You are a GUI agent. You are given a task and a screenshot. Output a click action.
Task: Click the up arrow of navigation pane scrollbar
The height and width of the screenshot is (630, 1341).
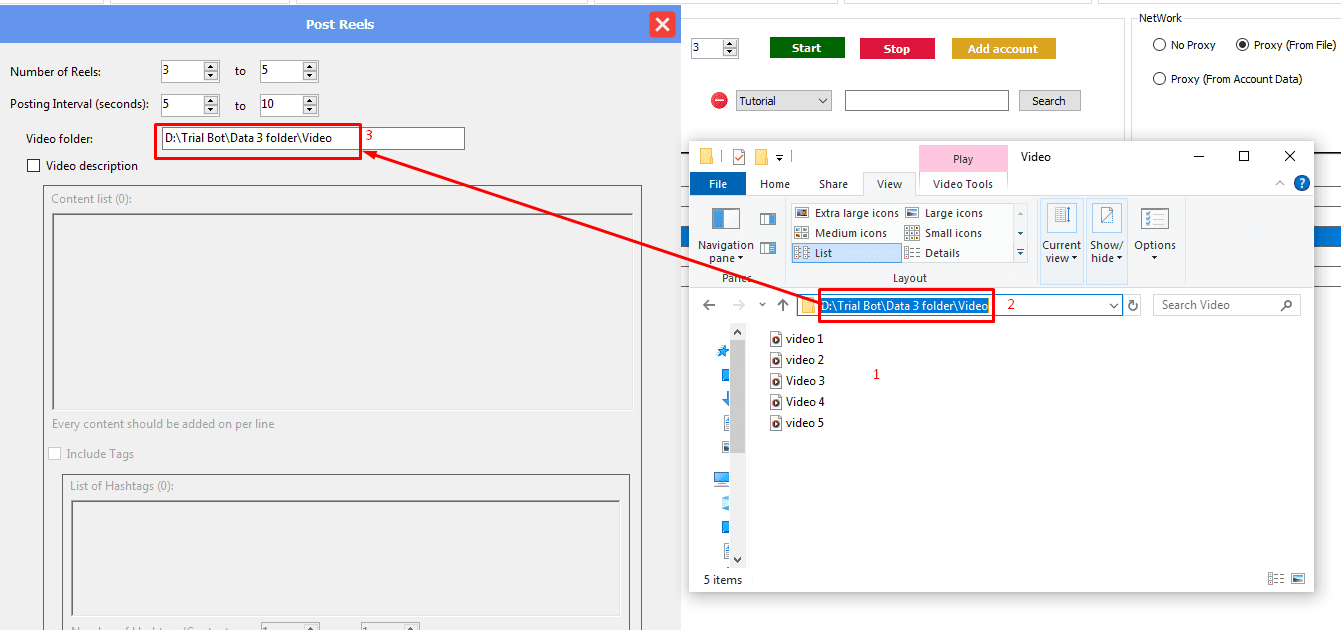click(x=738, y=331)
